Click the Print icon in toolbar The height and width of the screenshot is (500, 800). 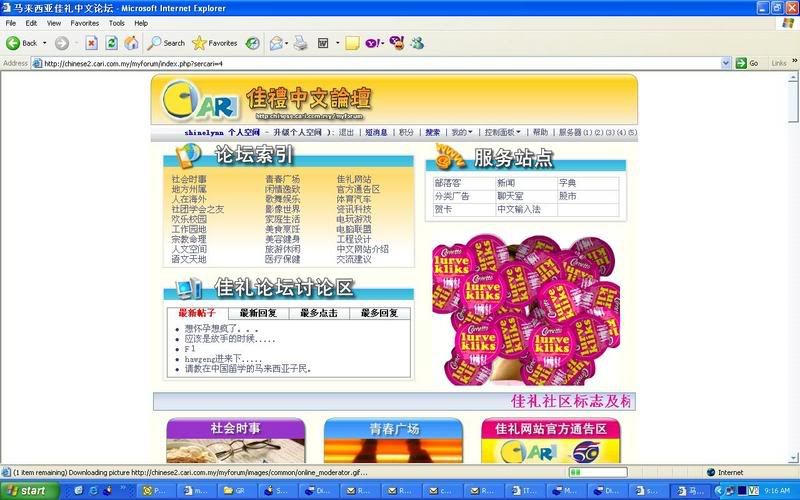pos(300,43)
